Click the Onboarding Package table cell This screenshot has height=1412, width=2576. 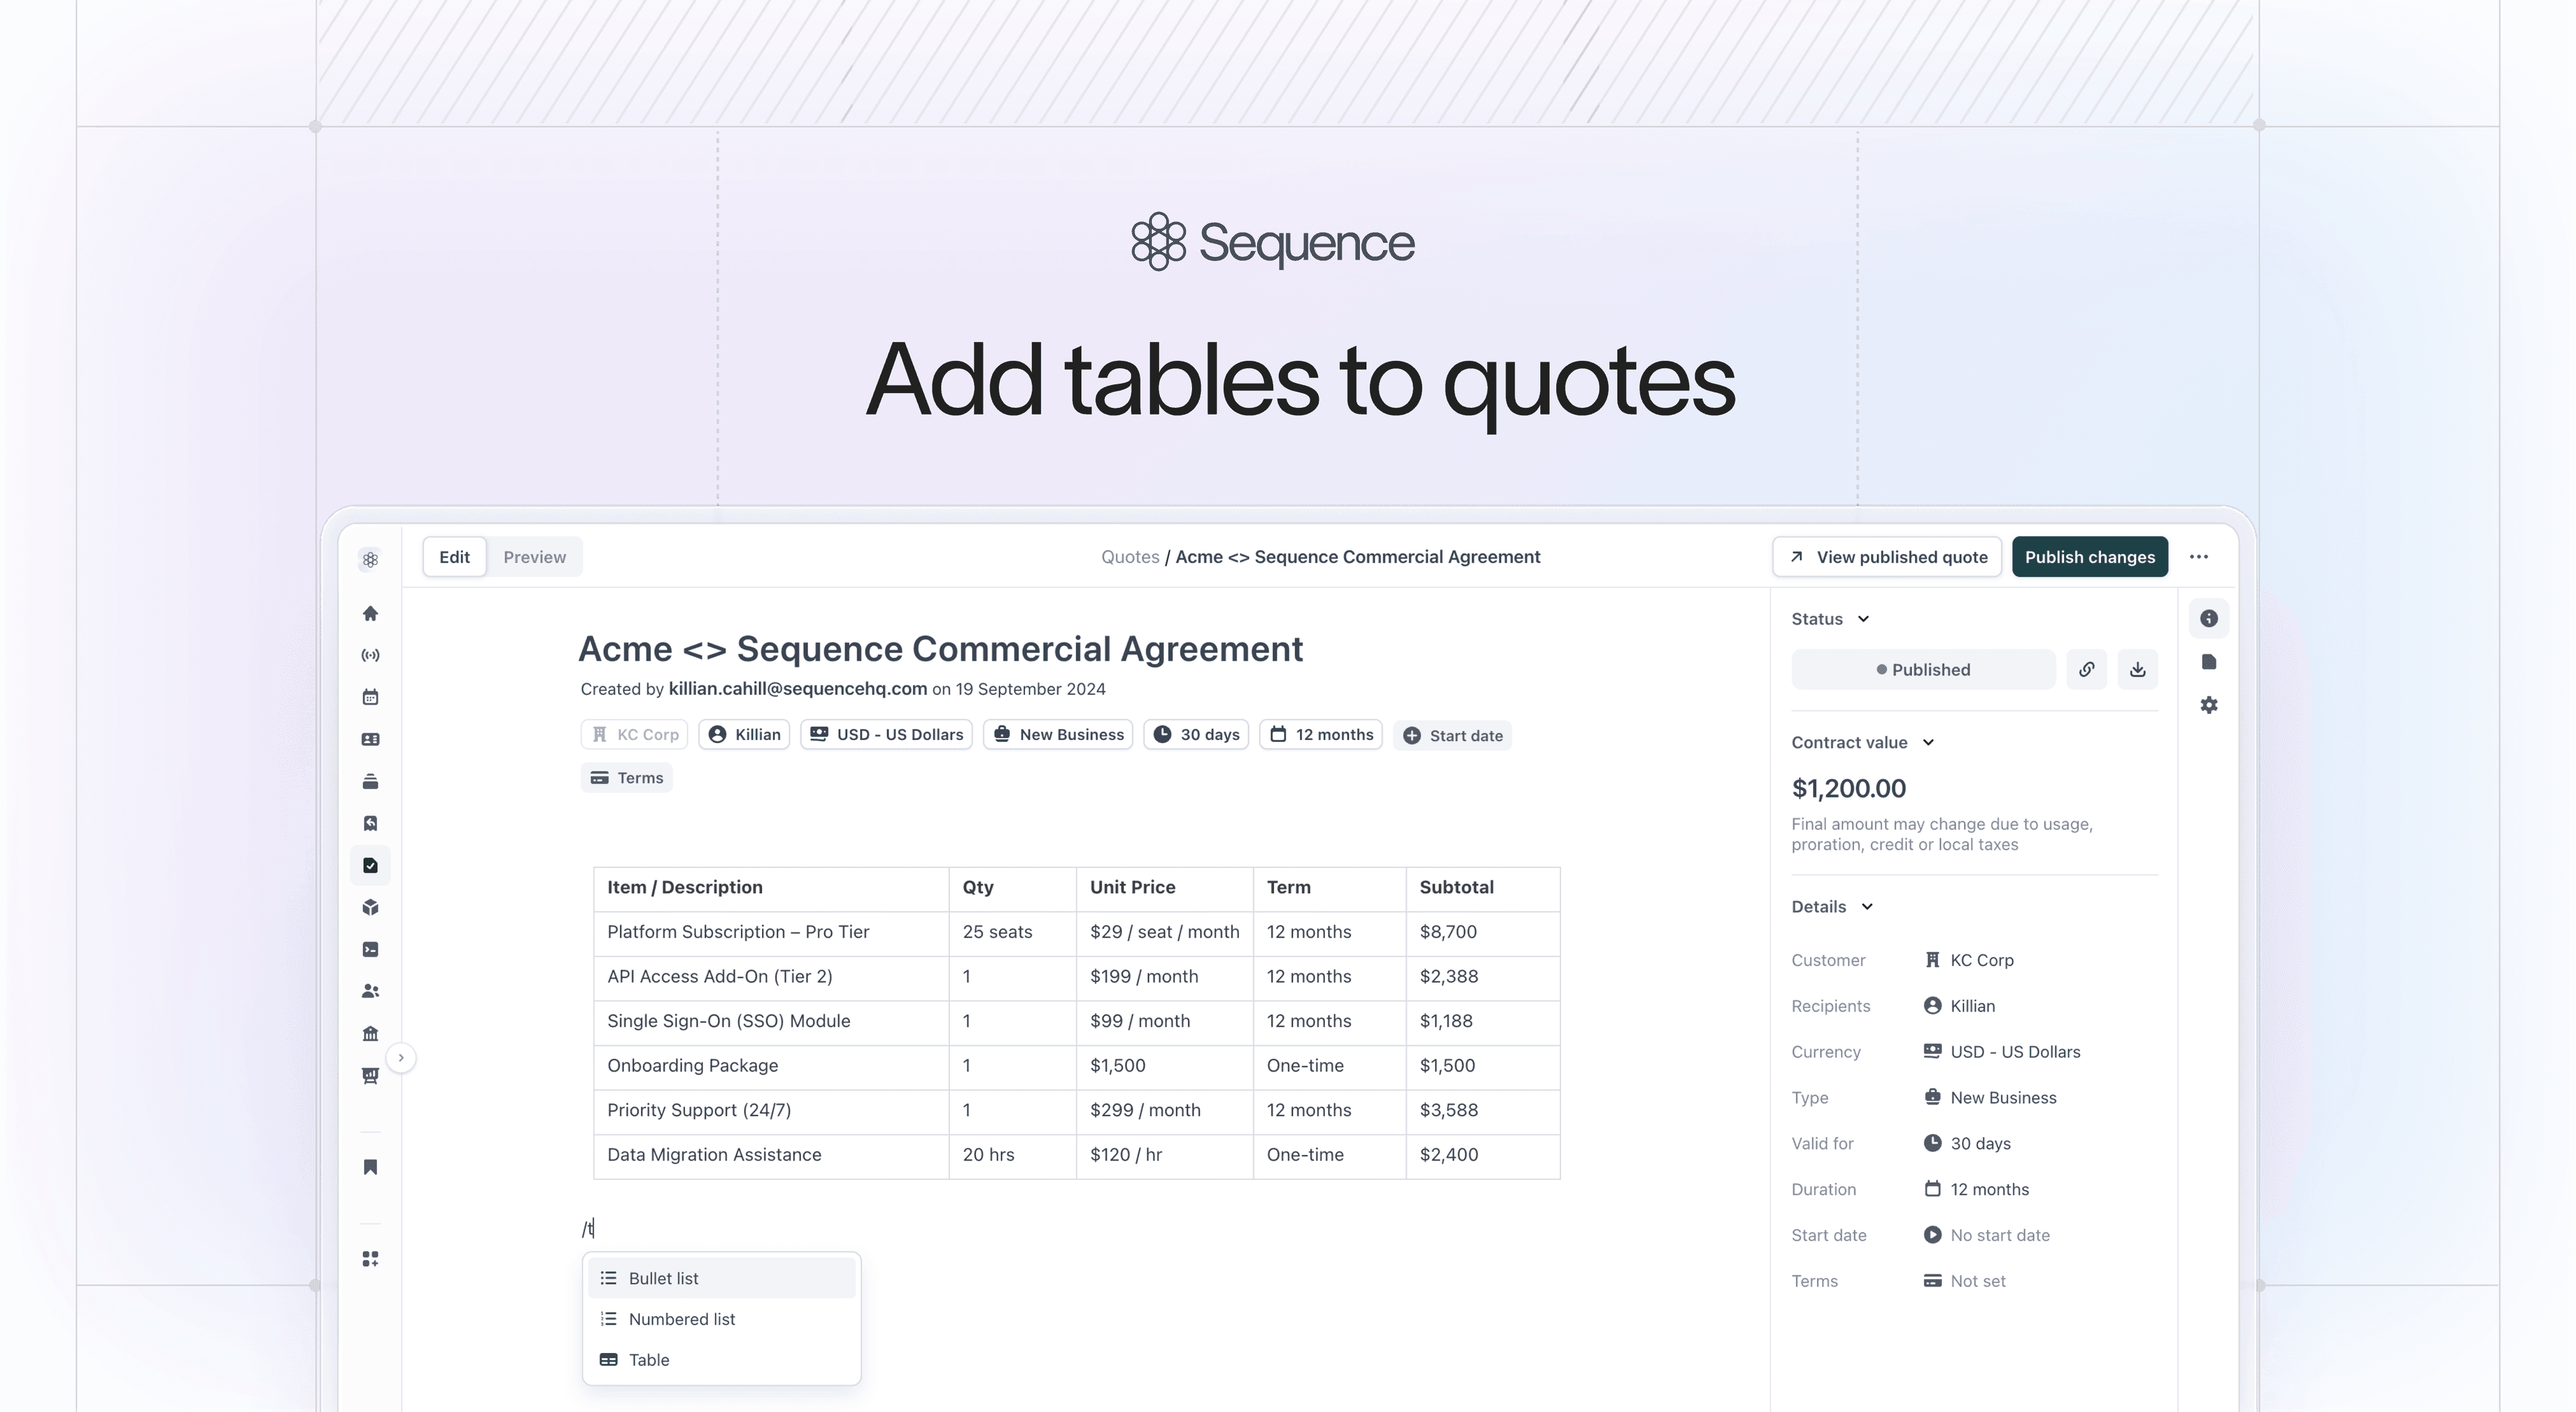(x=692, y=1065)
